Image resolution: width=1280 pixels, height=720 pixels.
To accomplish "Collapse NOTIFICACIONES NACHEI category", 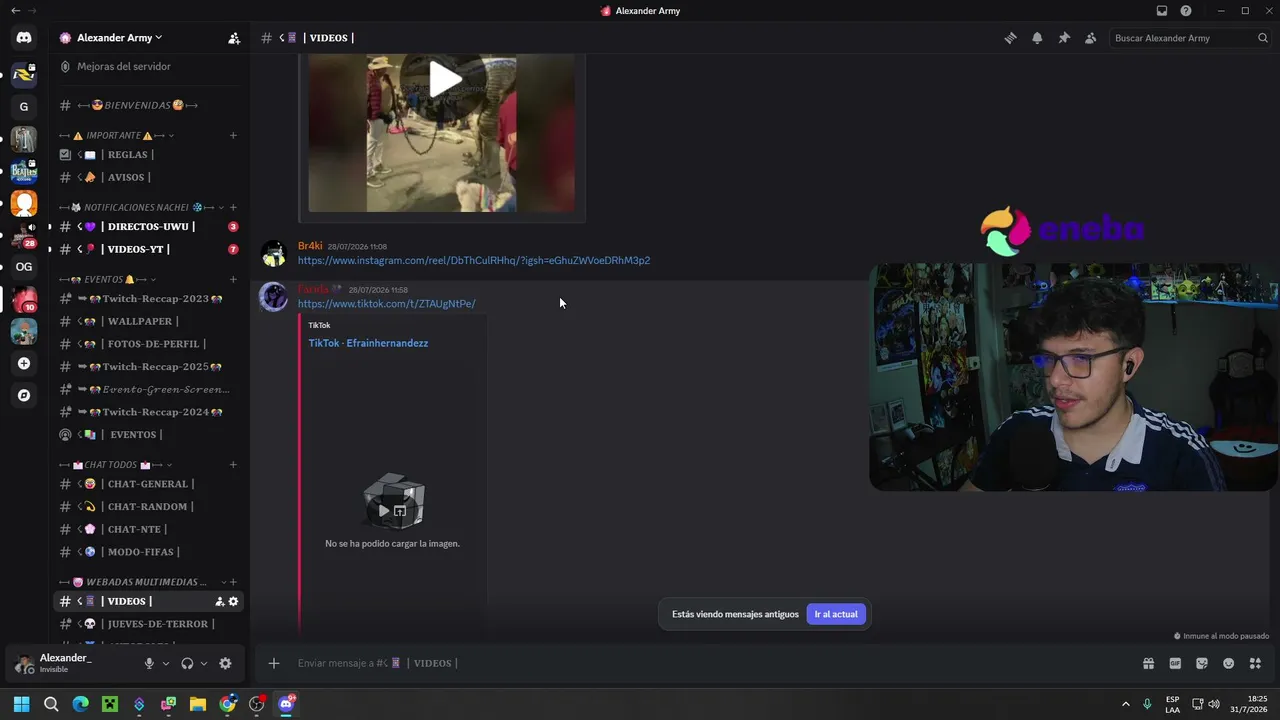I will 141,207.
